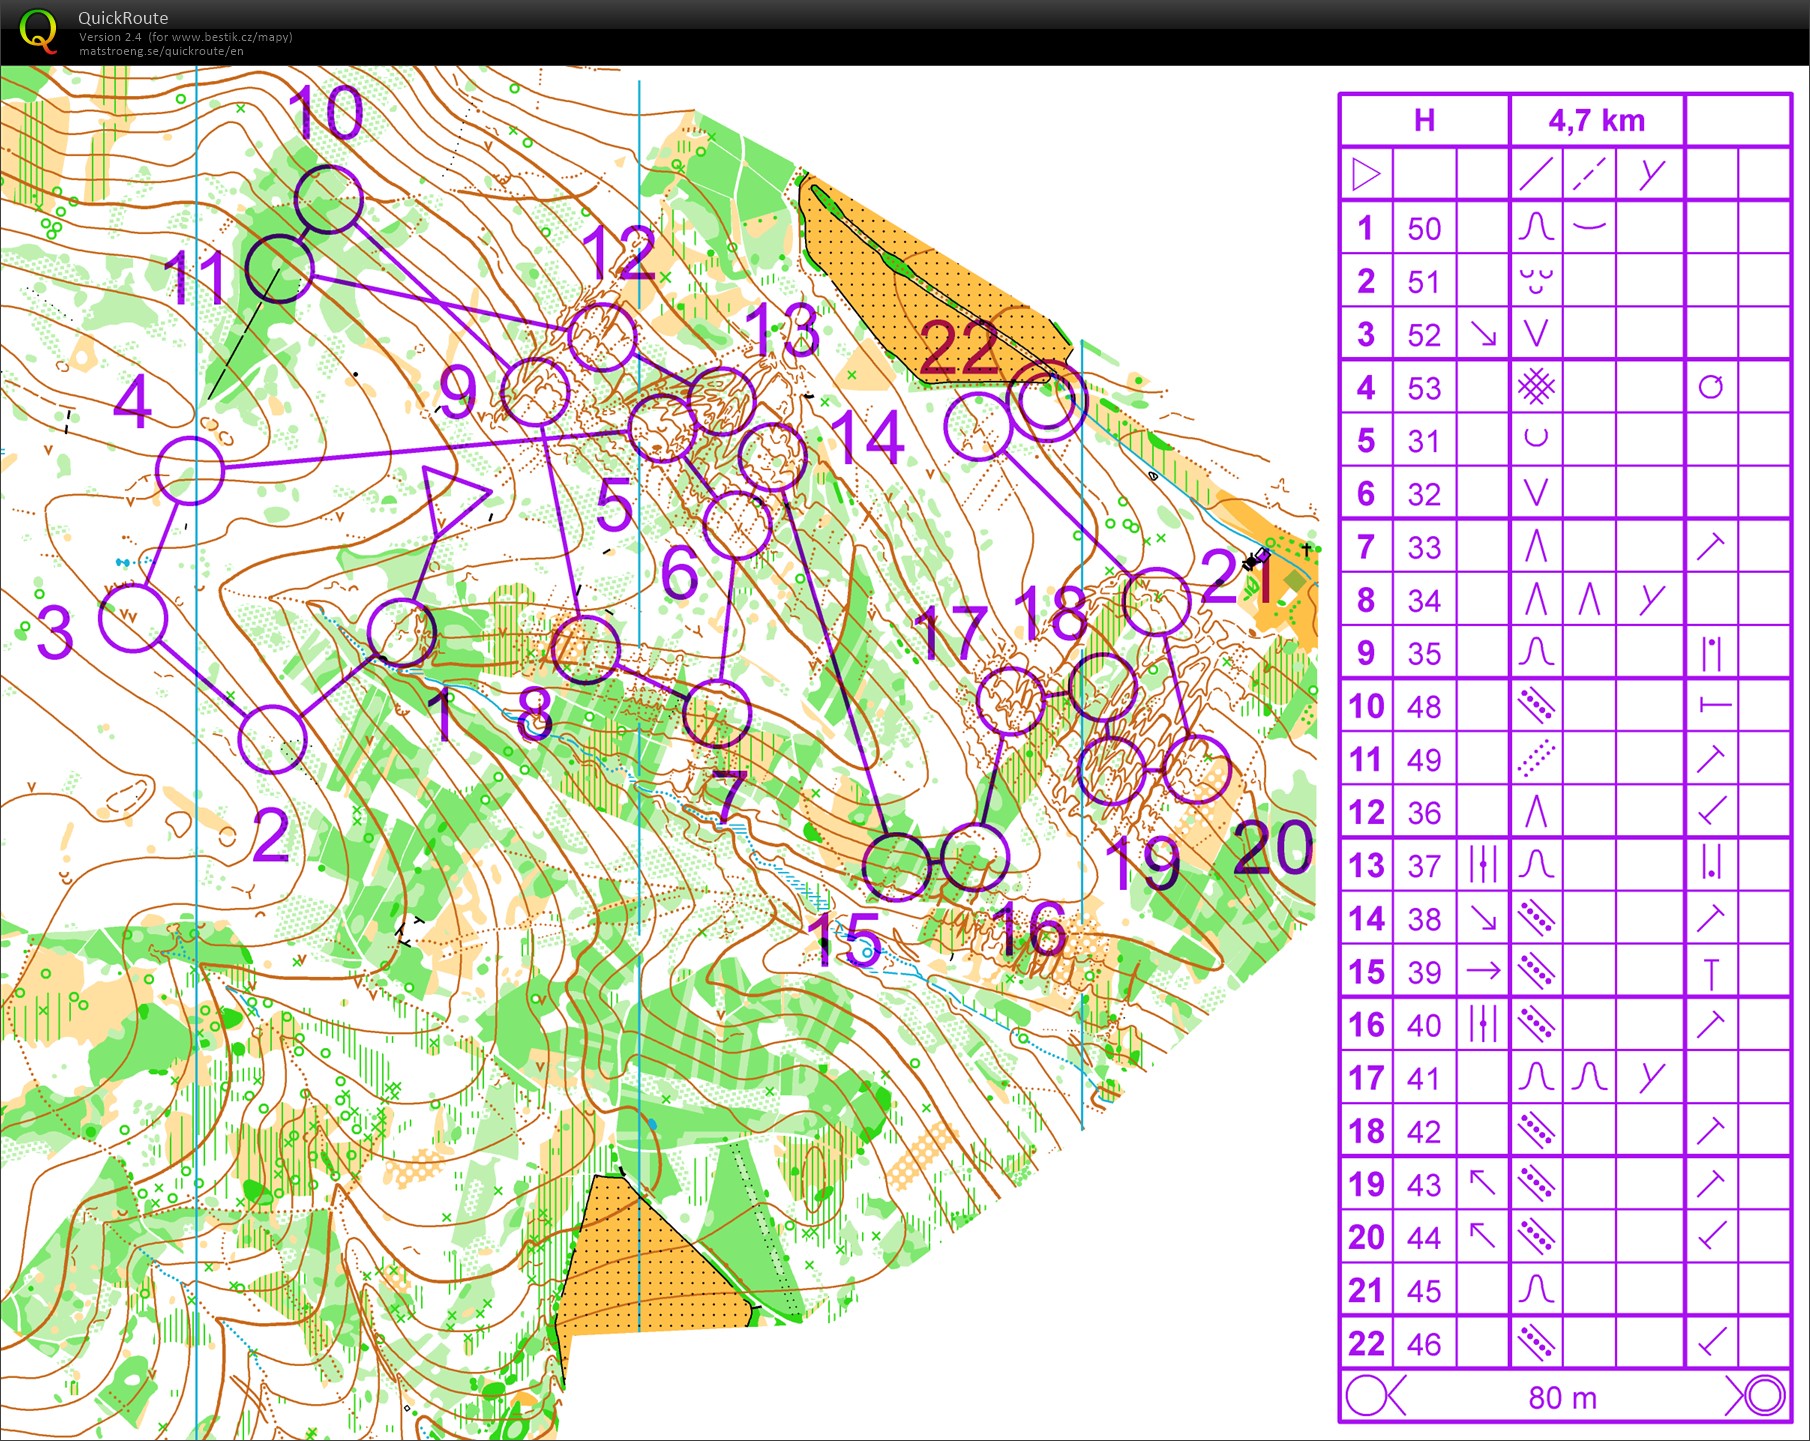Image resolution: width=1810 pixels, height=1441 pixels.
Task: Click control circle 21 on the map
Action: point(1157,602)
